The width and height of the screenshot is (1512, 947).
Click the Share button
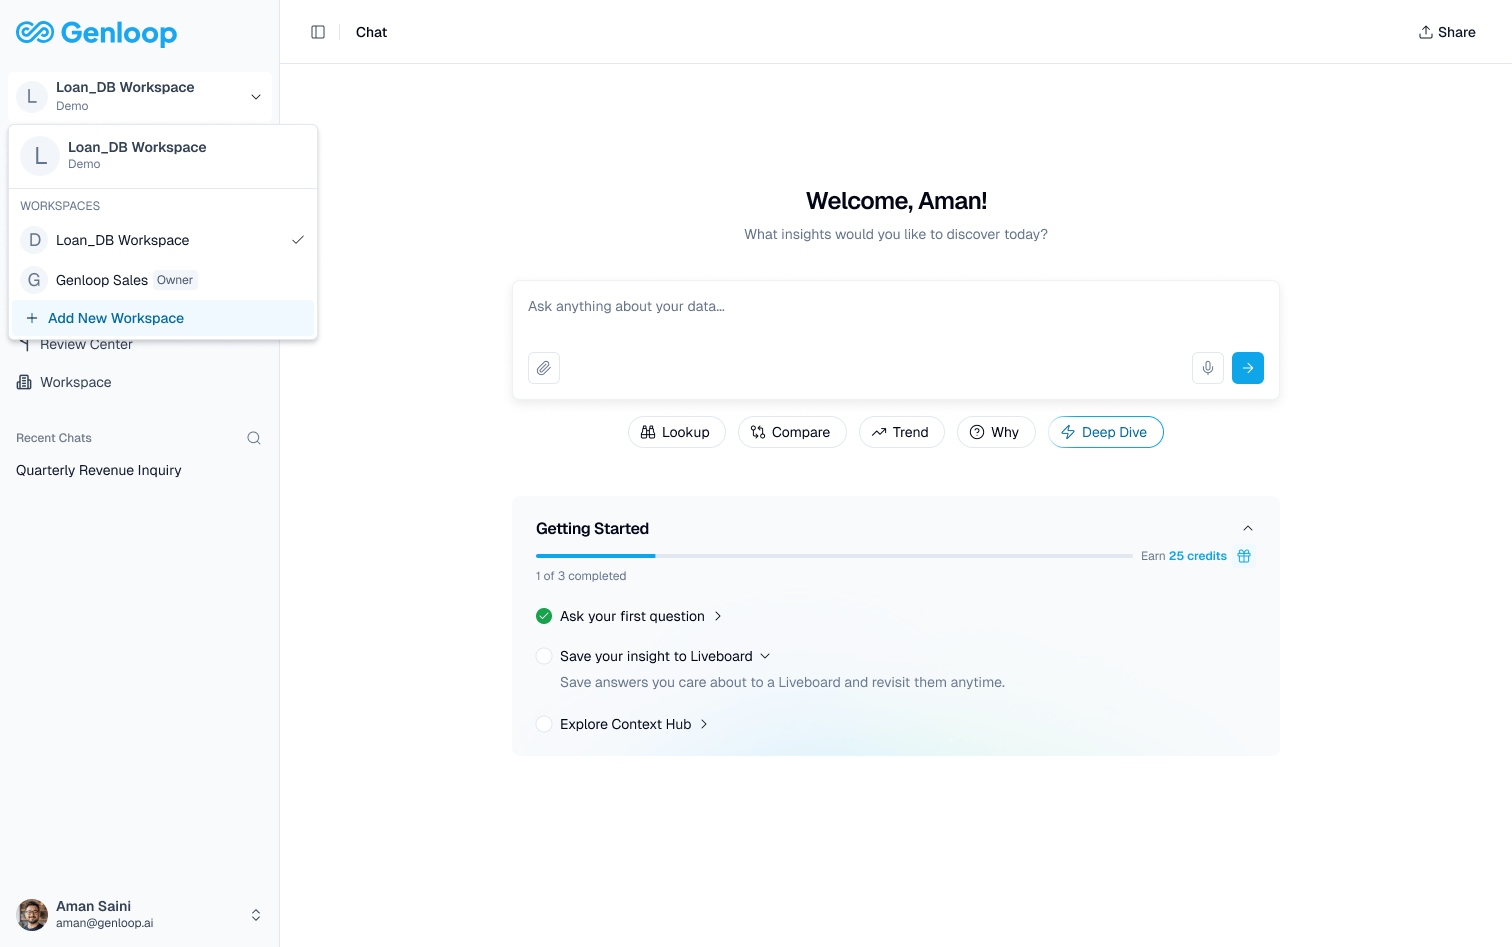point(1447,32)
